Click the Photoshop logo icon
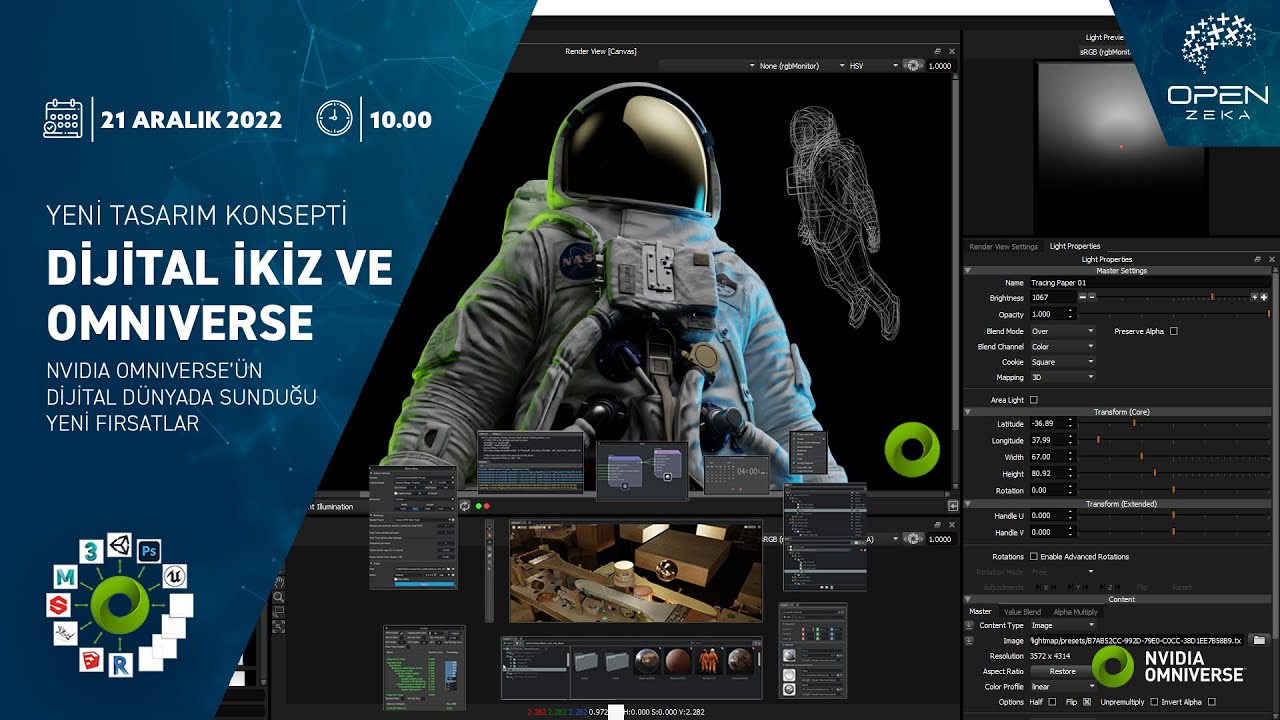This screenshot has height=720, width=1280. [150, 550]
